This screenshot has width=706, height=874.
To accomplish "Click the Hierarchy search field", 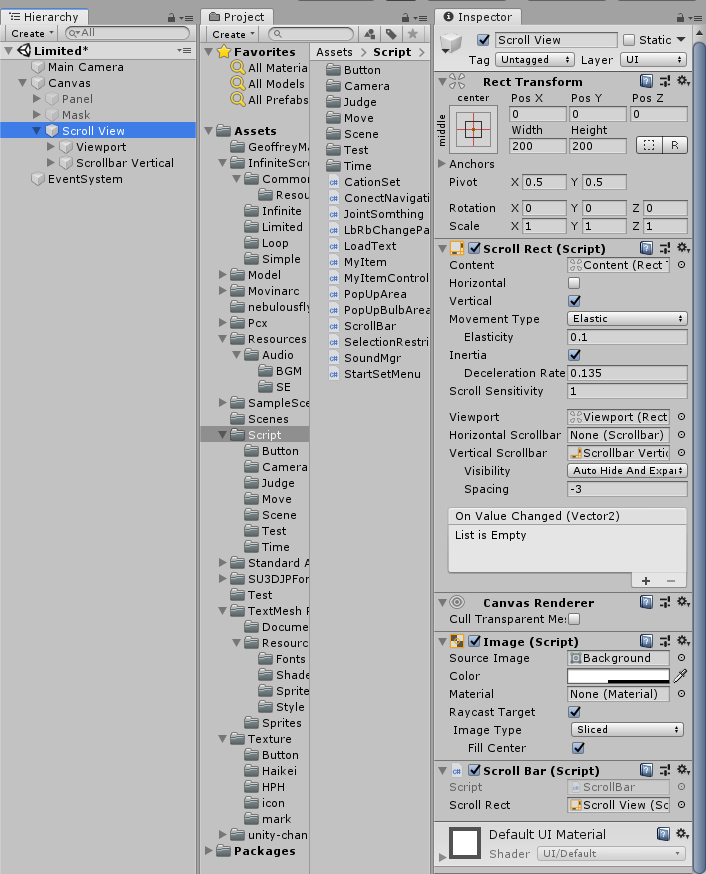I will 128,33.
